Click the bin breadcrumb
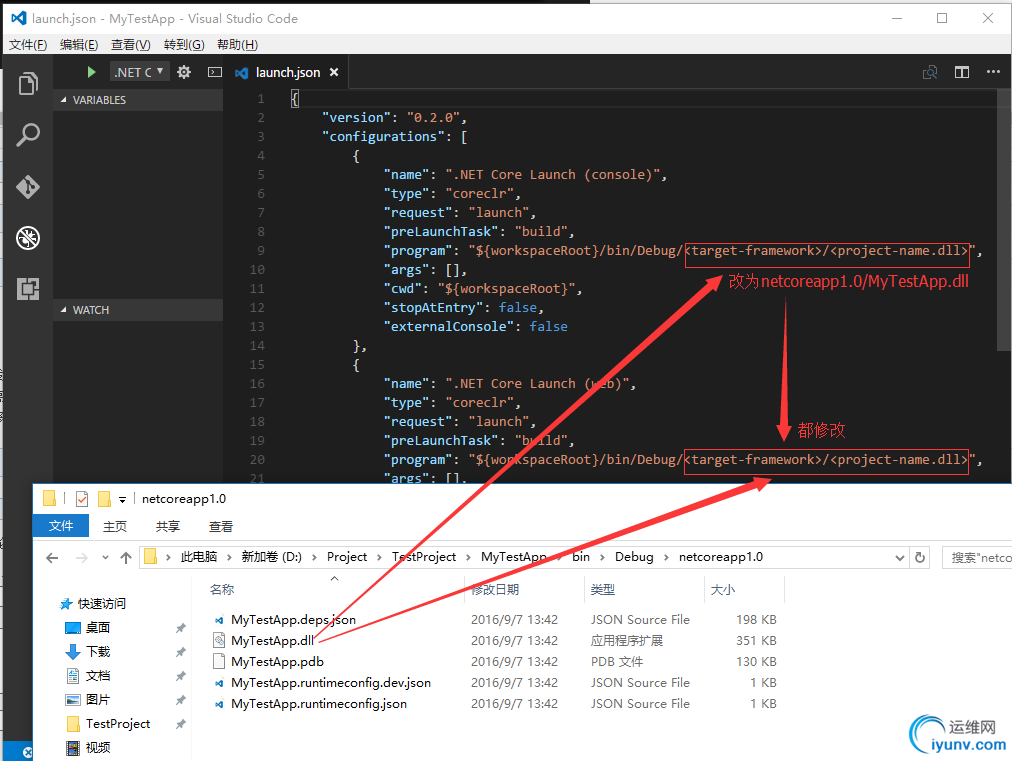Image resolution: width=1012 pixels, height=761 pixels. click(581, 557)
